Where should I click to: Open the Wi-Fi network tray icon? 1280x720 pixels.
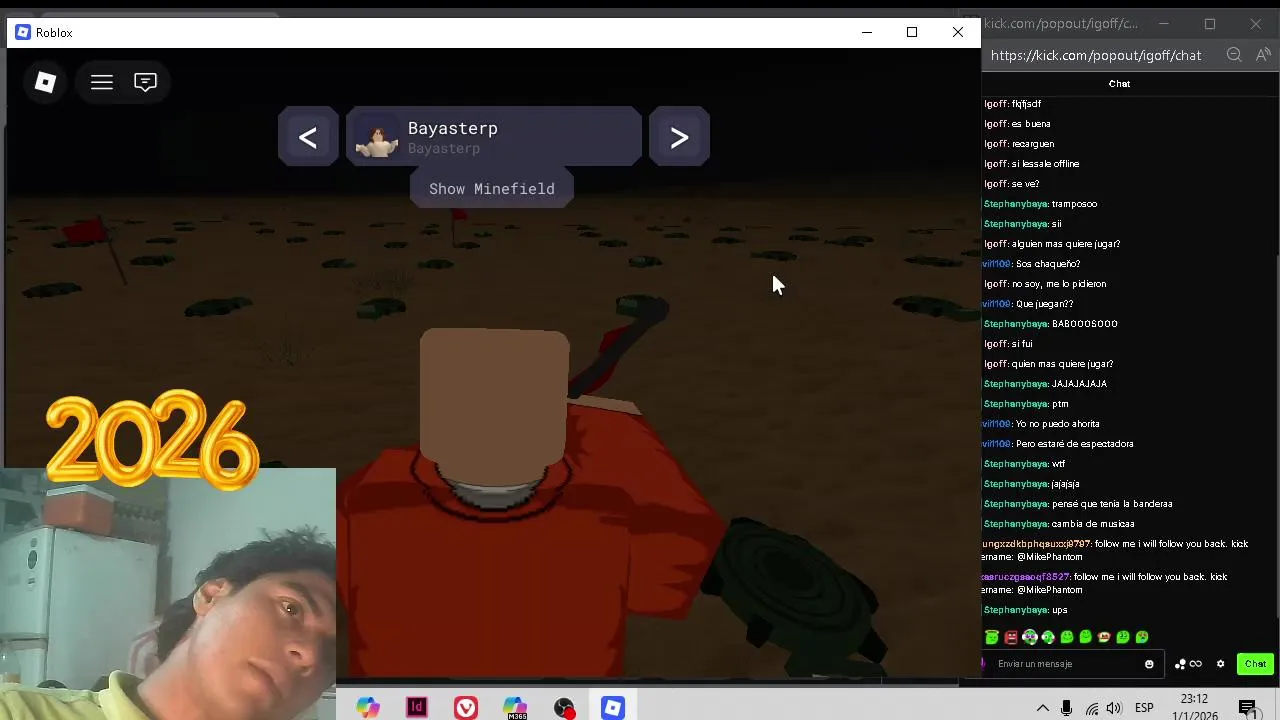click(1092, 708)
